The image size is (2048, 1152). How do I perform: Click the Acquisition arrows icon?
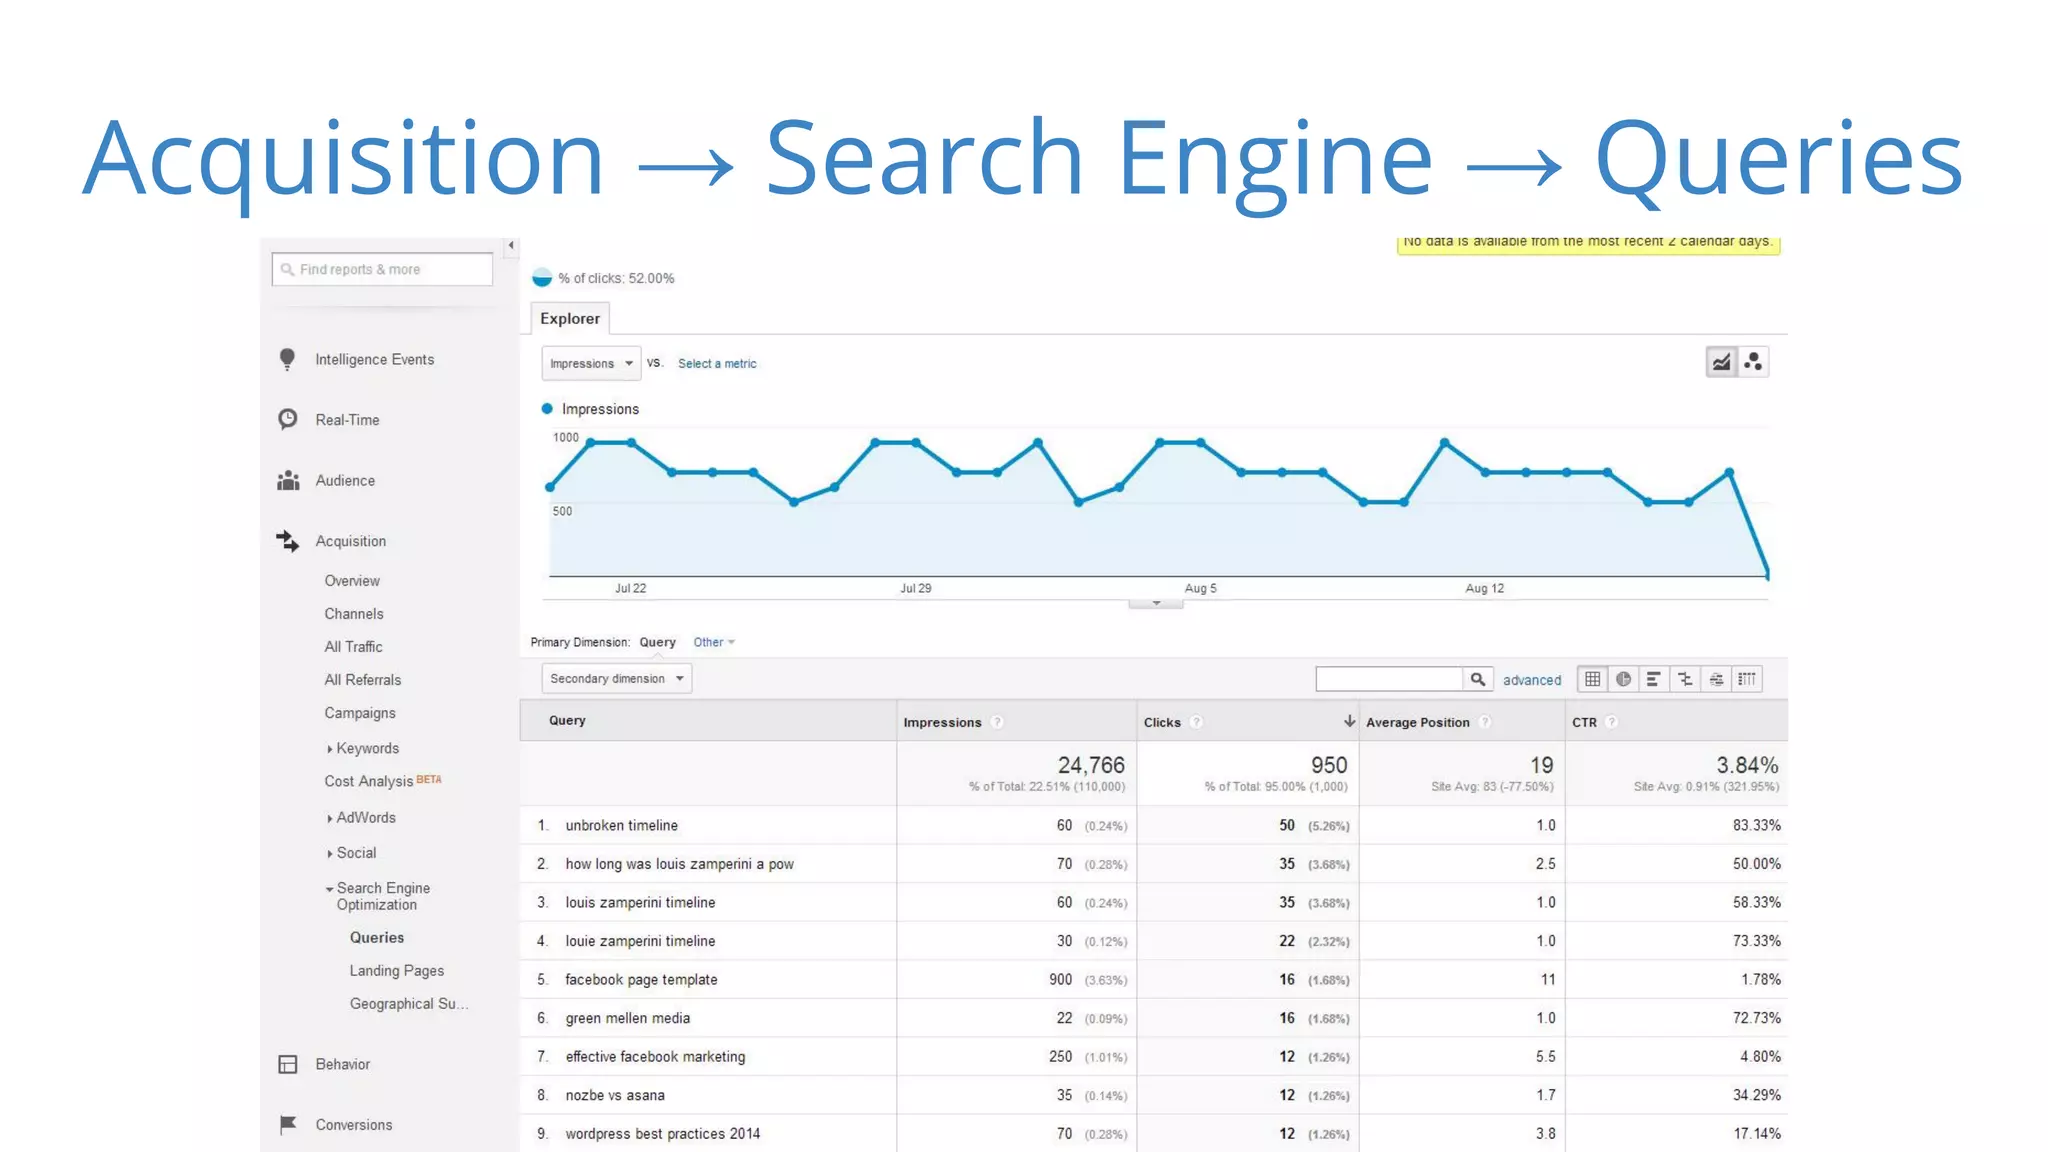[x=288, y=541]
